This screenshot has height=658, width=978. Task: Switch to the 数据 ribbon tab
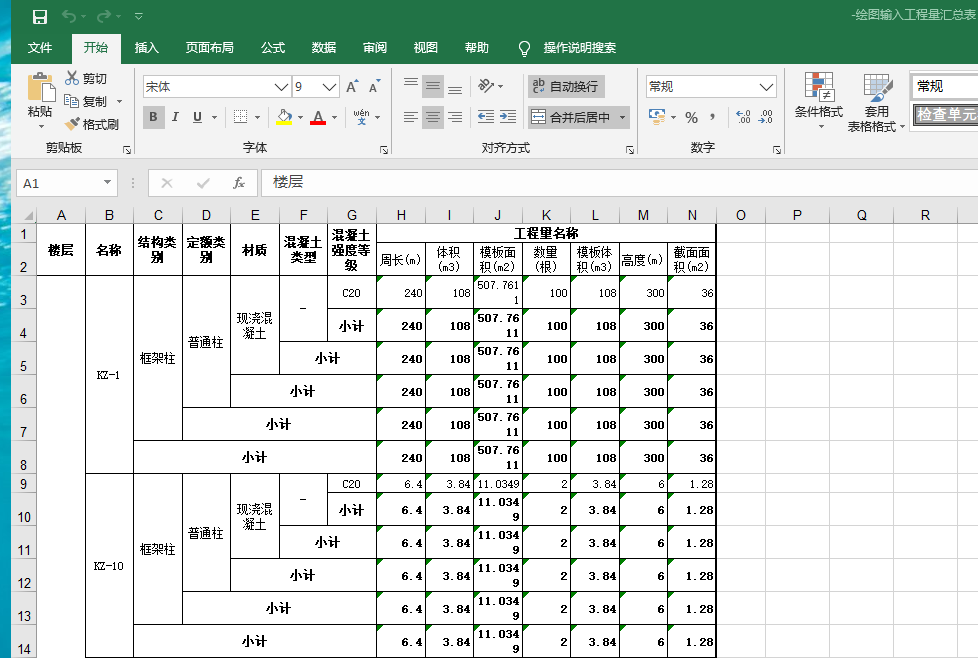pos(324,47)
